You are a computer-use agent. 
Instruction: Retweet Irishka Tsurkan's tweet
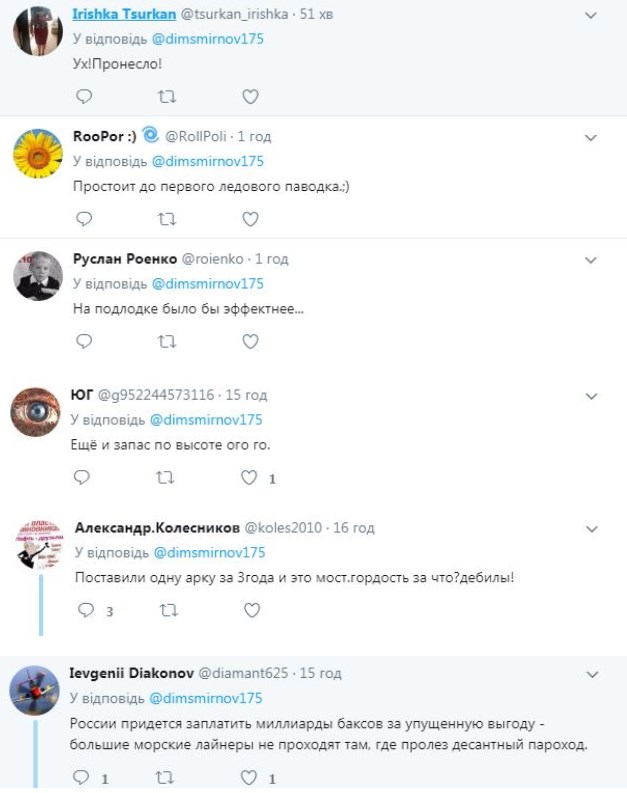[x=167, y=97]
